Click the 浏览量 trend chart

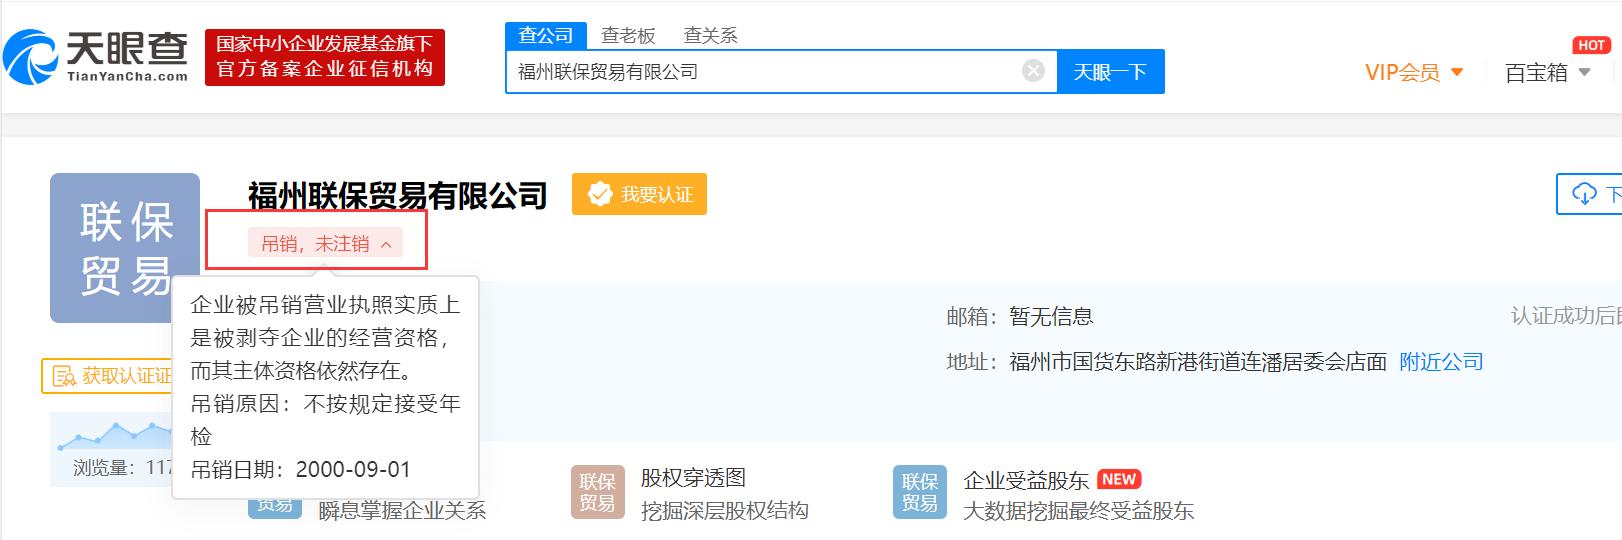(x=112, y=436)
